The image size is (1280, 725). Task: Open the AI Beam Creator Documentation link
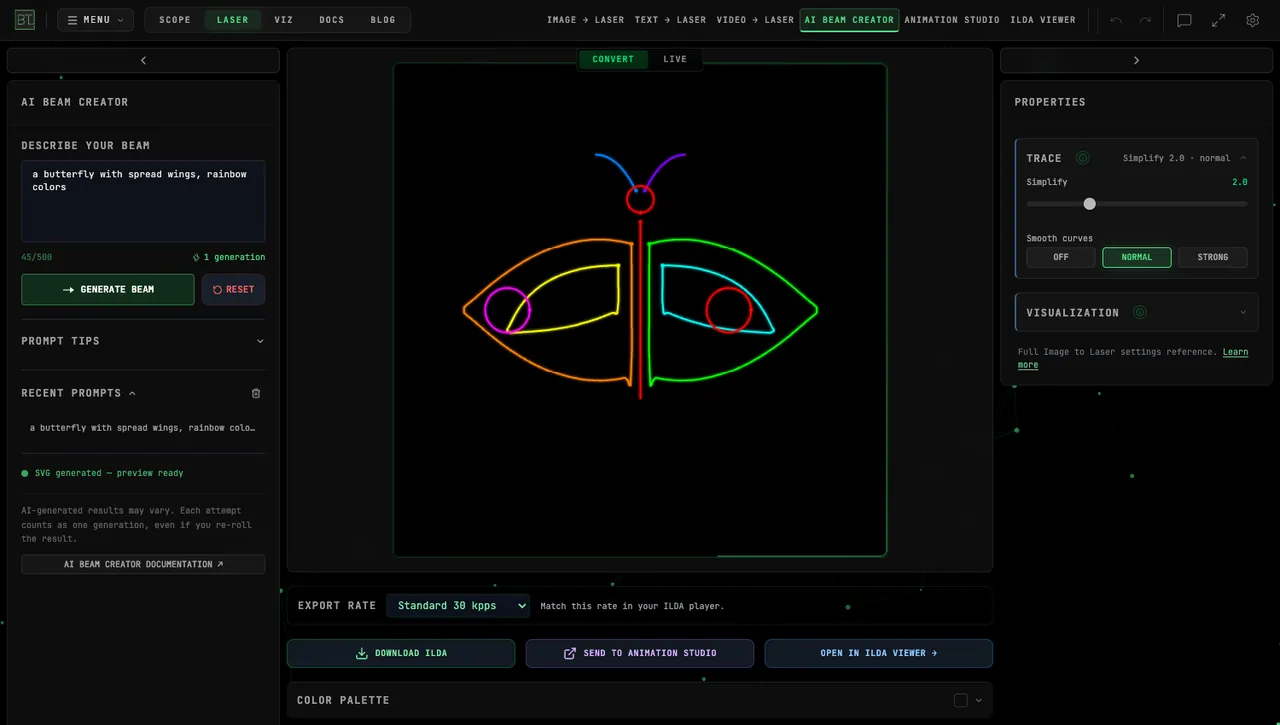[143, 564]
